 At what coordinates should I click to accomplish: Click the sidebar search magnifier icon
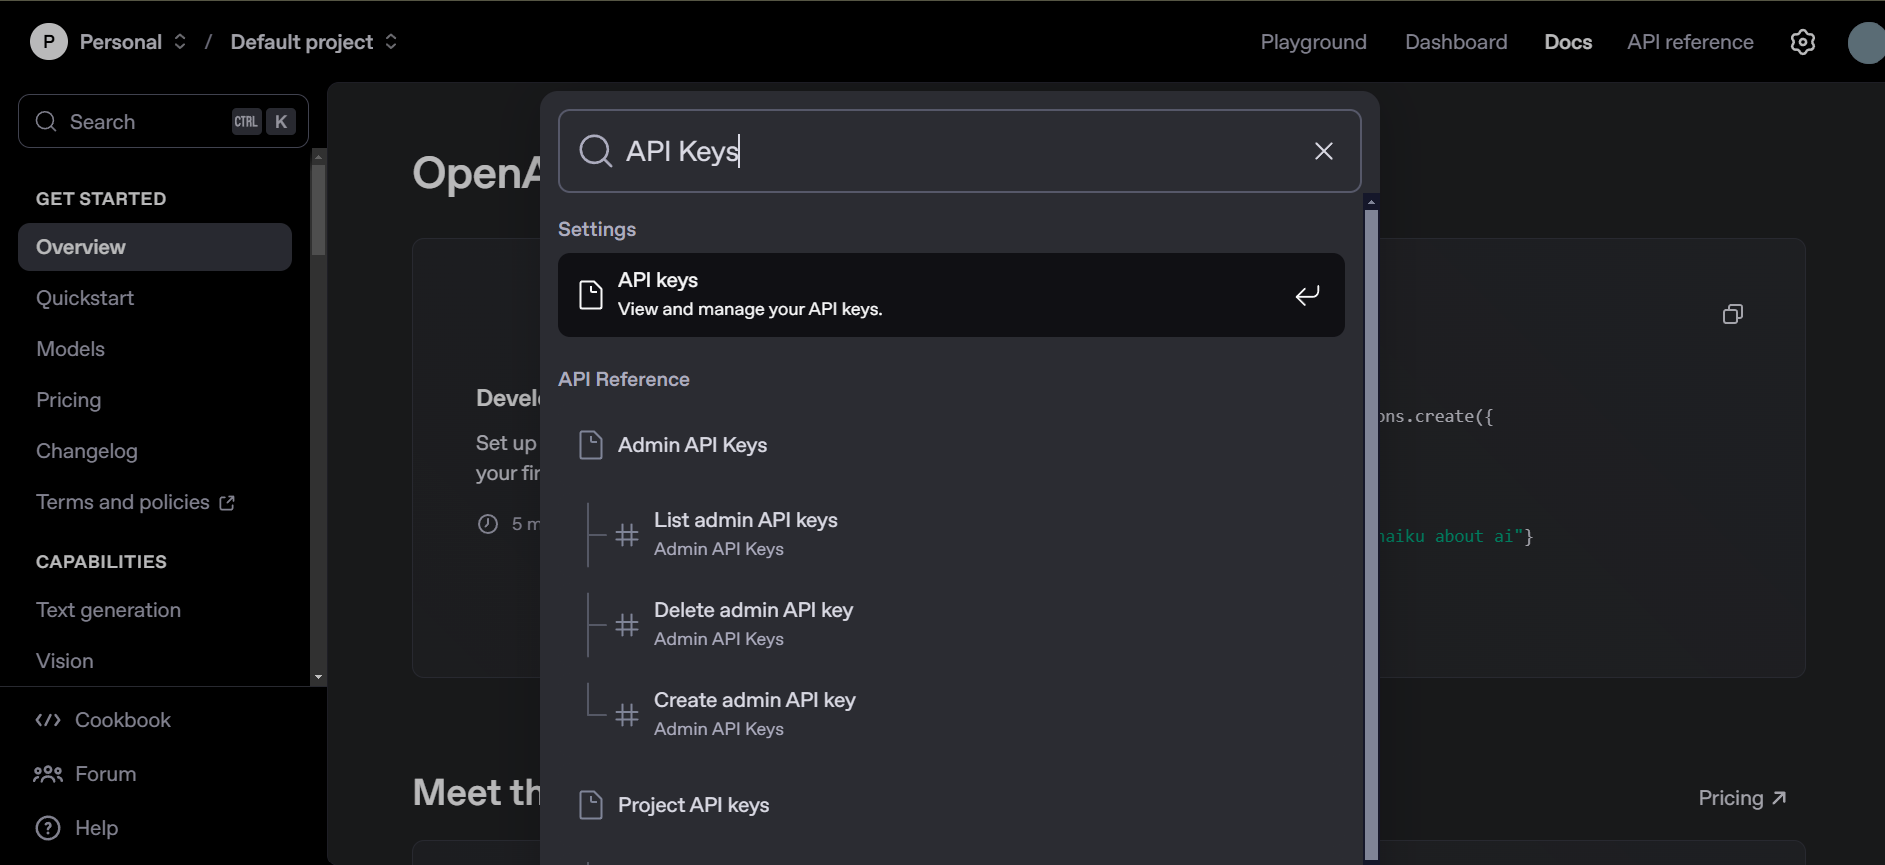[46, 122]
